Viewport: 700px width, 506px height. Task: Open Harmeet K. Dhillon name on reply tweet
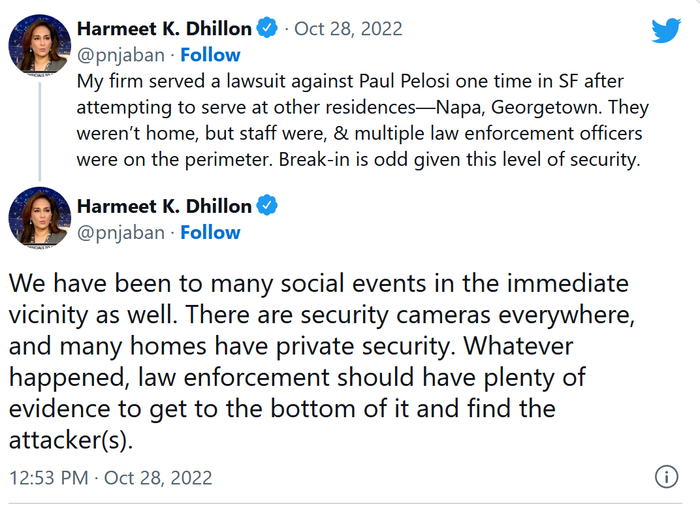tap(165, 206)
